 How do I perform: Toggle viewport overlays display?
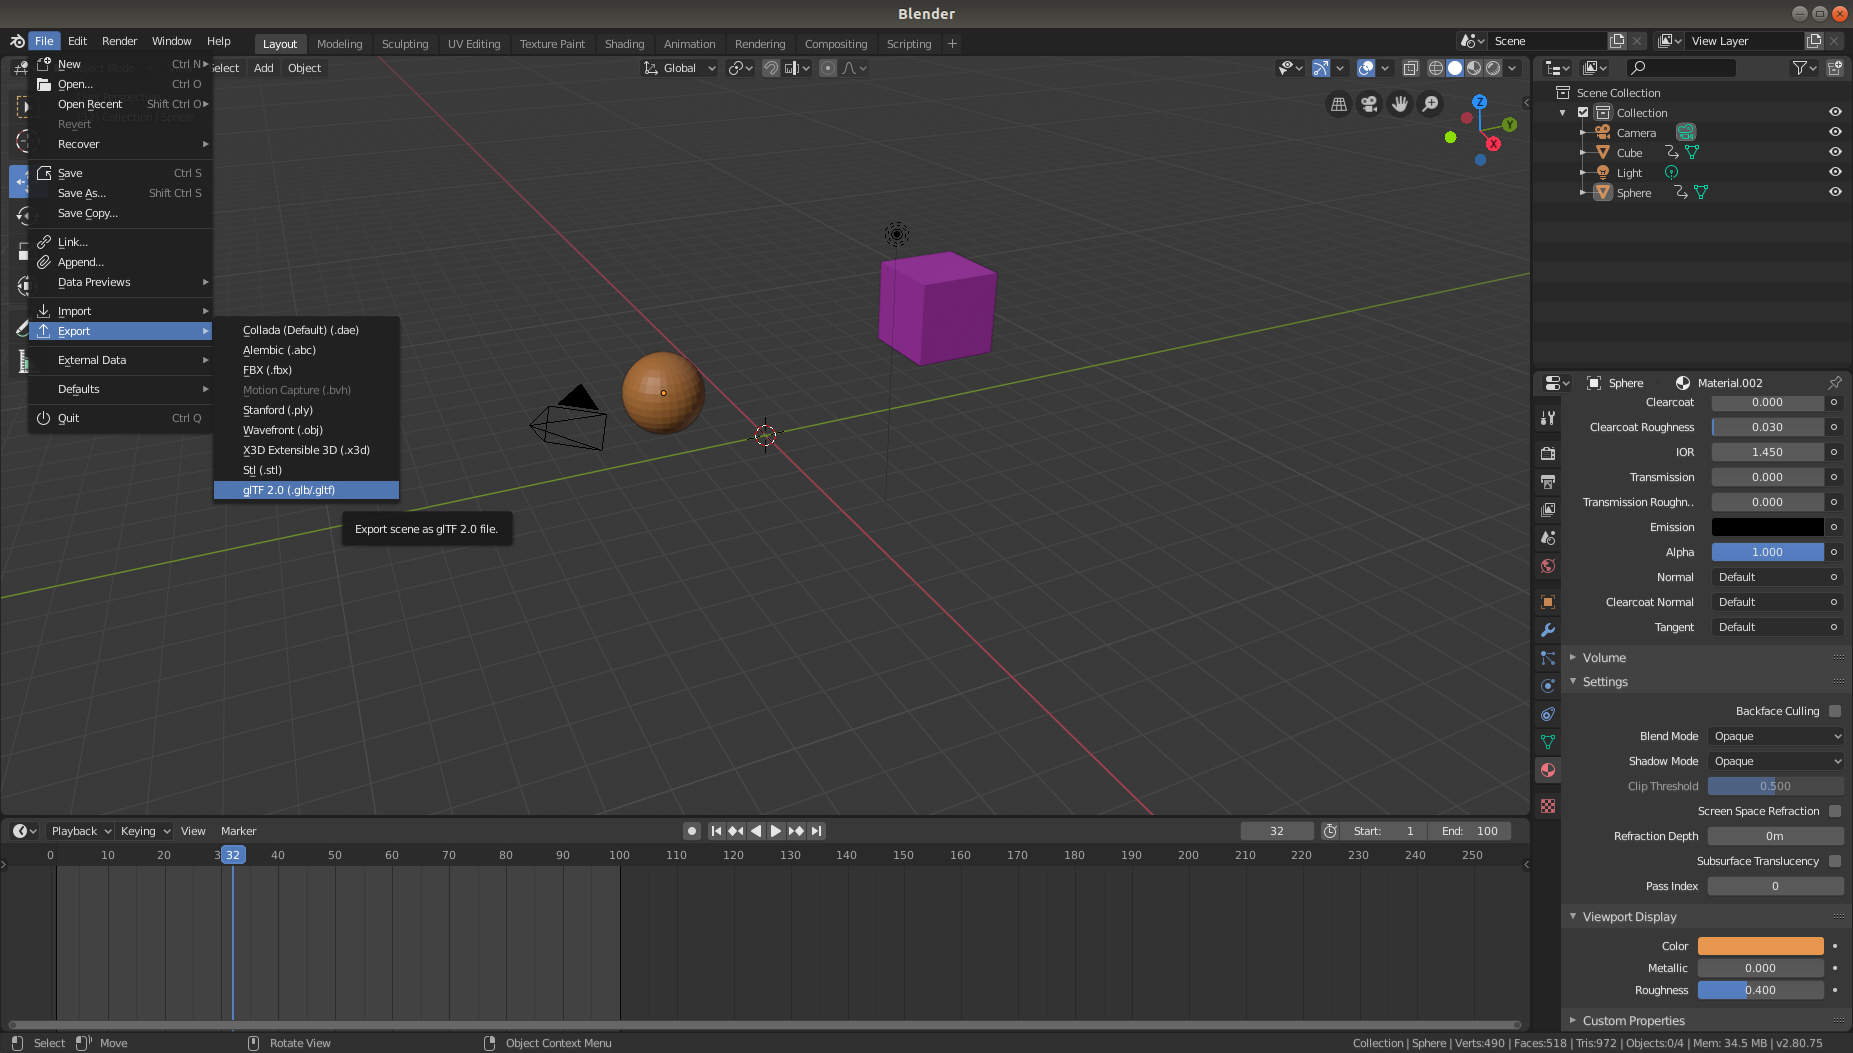point(1365,68)
